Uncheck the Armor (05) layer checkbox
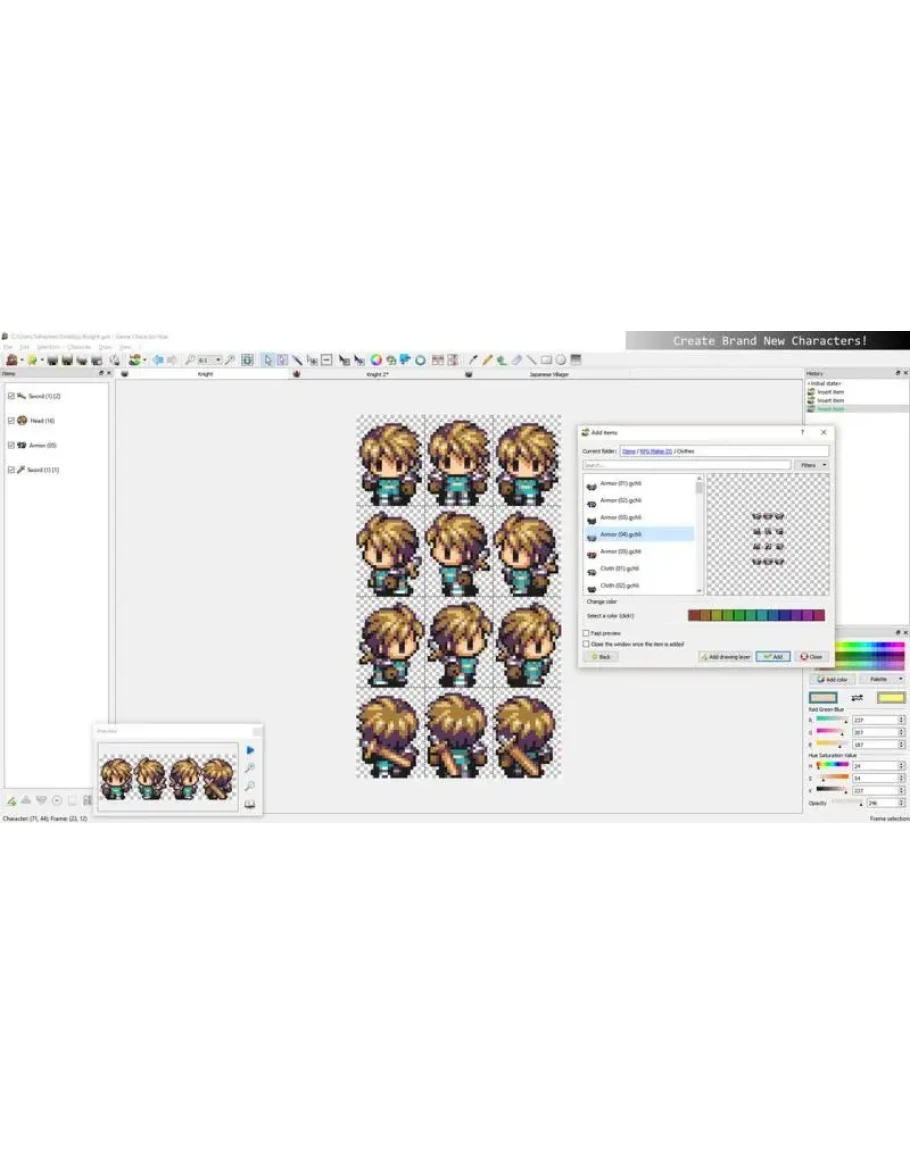 pos(11,445)
